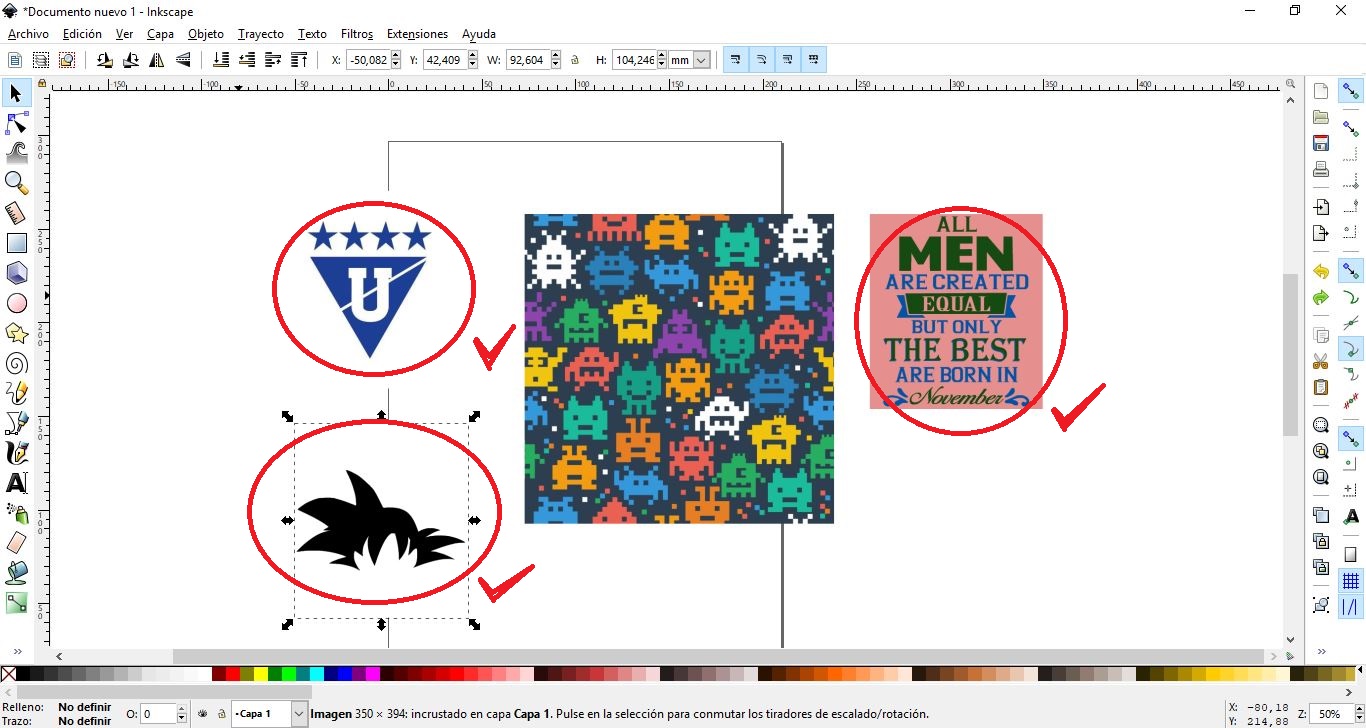
Task: Click the Cut scissors icon
Action: click(x=1321, y=361)
